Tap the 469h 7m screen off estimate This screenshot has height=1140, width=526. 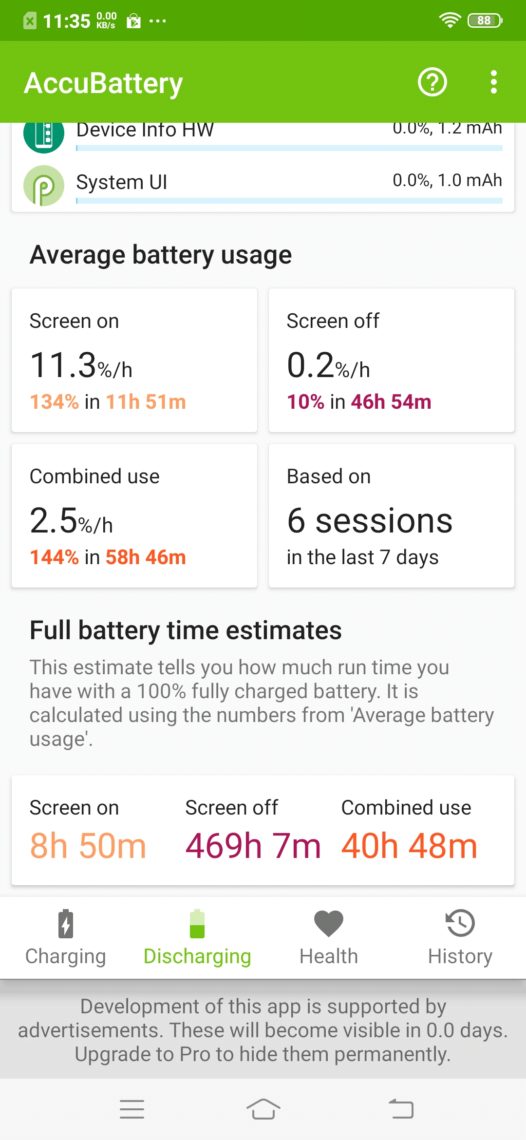pos(252,846)
